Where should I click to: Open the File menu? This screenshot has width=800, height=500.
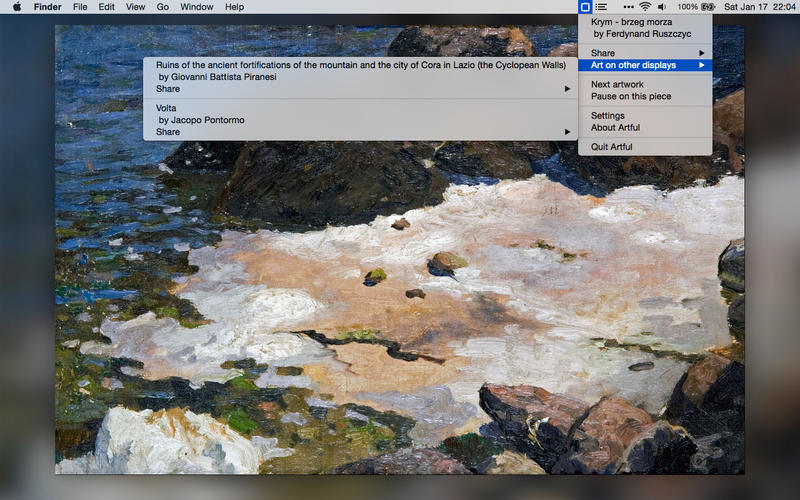[x=80, y=7]
